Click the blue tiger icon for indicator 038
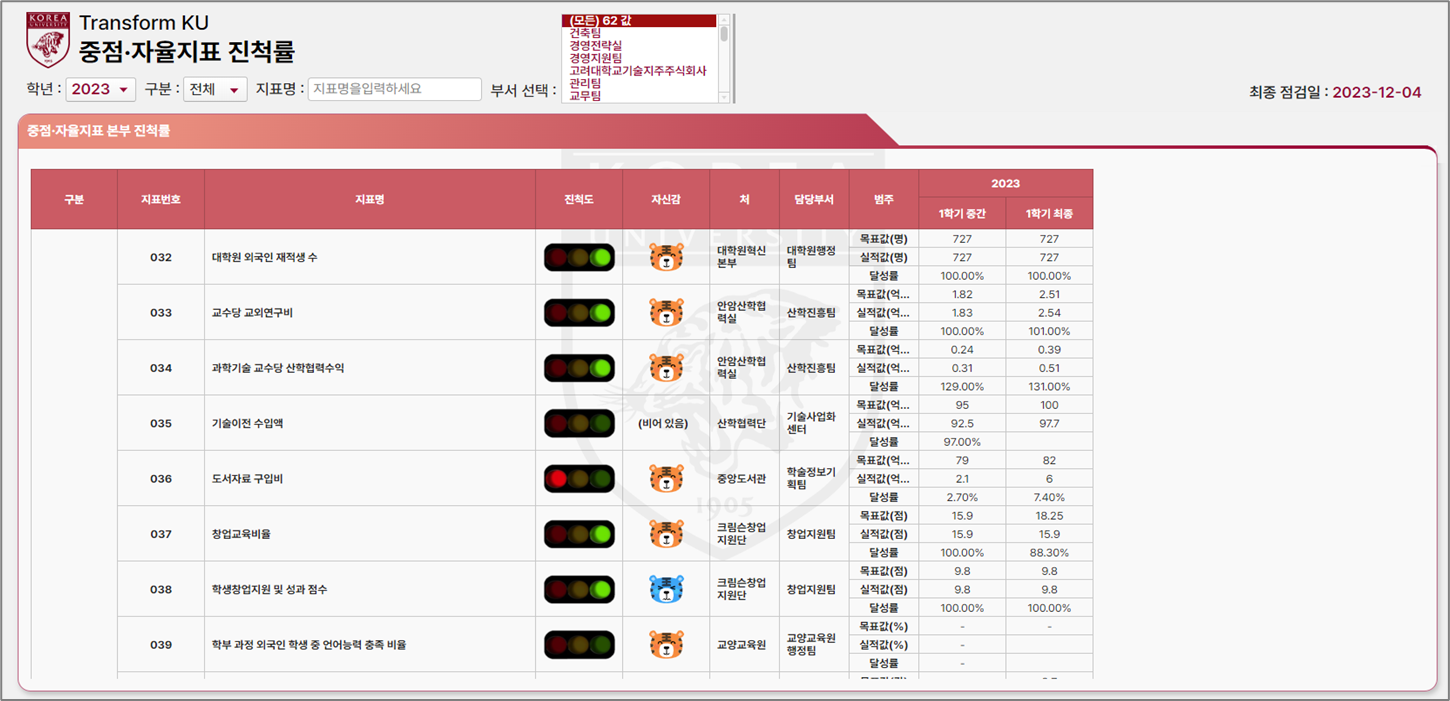This screenshot has height=701, width=1450. 666,589
